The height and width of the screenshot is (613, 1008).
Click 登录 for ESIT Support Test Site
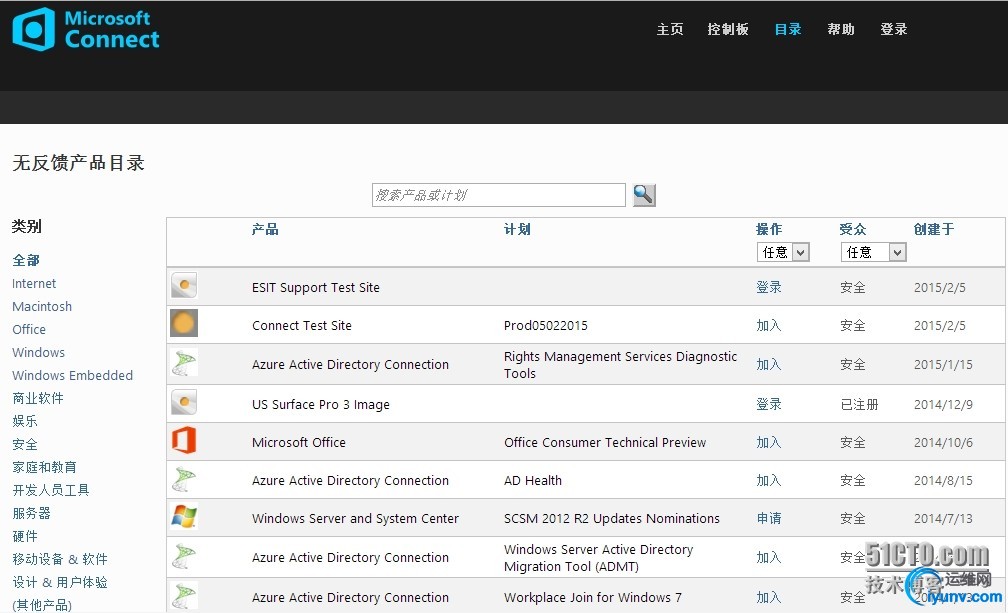pos(769,287)
